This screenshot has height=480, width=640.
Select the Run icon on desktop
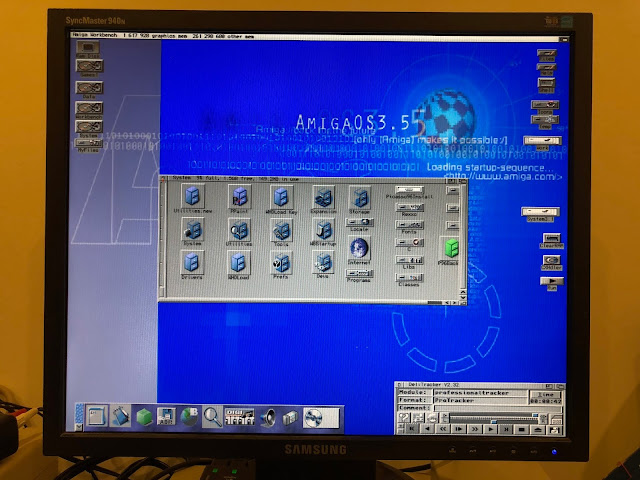point(551,281)
